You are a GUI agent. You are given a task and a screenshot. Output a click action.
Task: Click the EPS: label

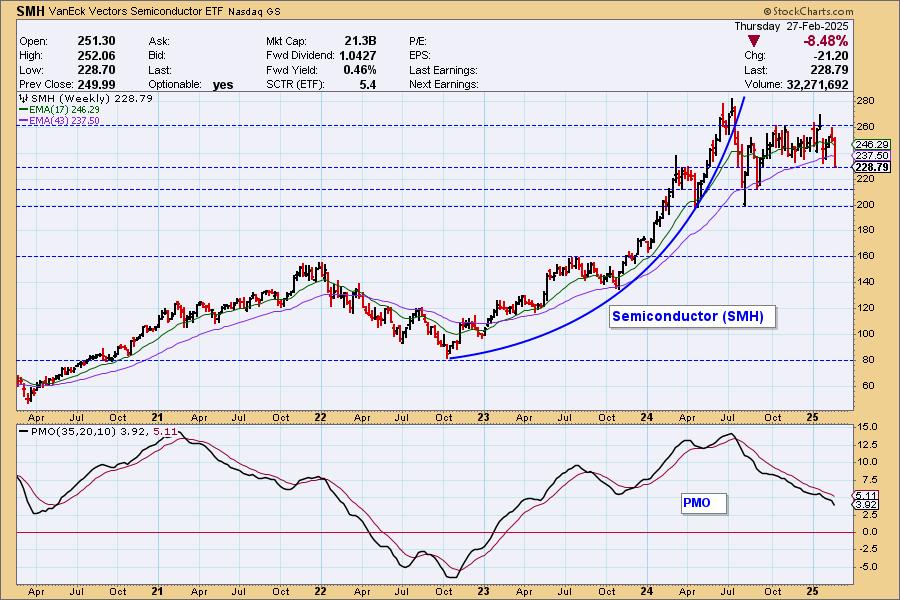(420, 56)
